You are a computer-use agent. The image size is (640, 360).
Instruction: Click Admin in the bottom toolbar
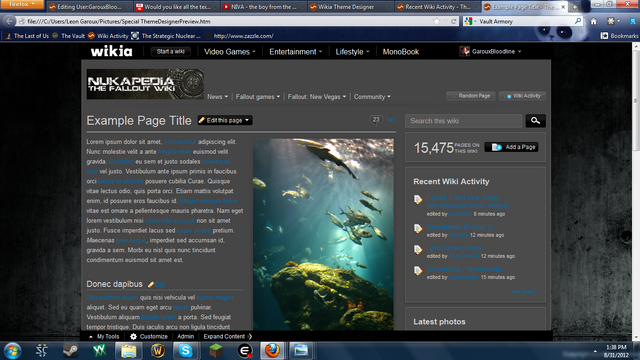click(185, 336)
